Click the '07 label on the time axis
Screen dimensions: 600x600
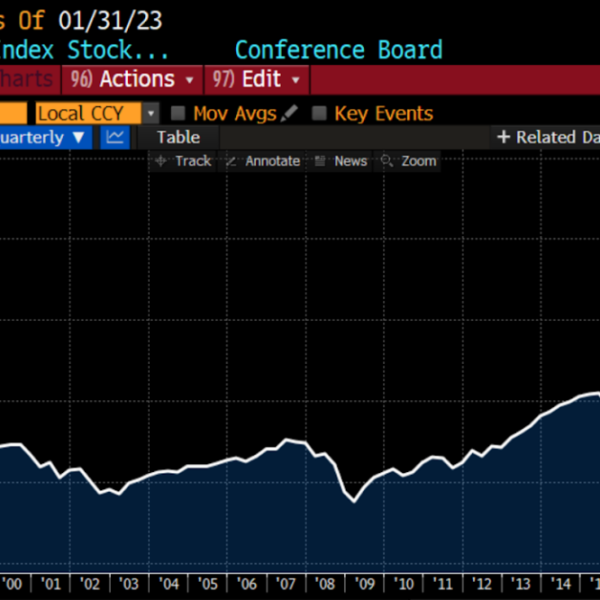tap(286, 585)
